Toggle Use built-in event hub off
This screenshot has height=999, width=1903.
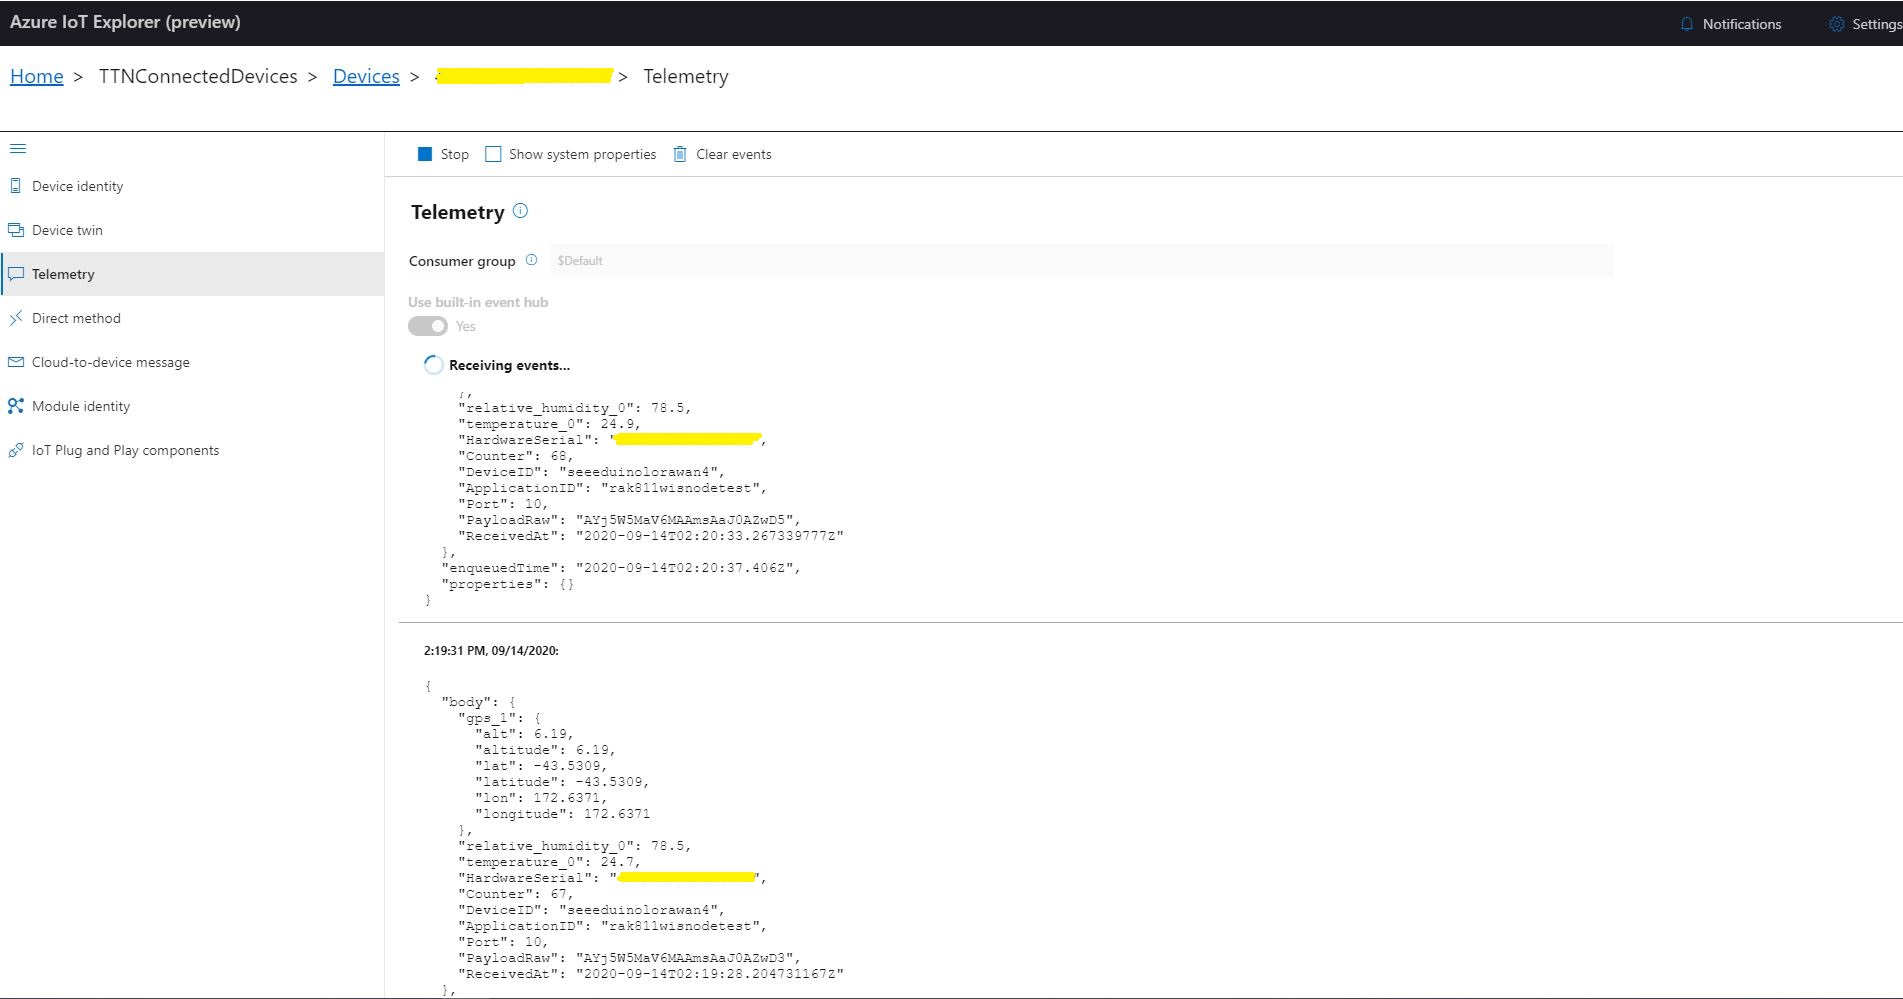click(x=427, y=325)
